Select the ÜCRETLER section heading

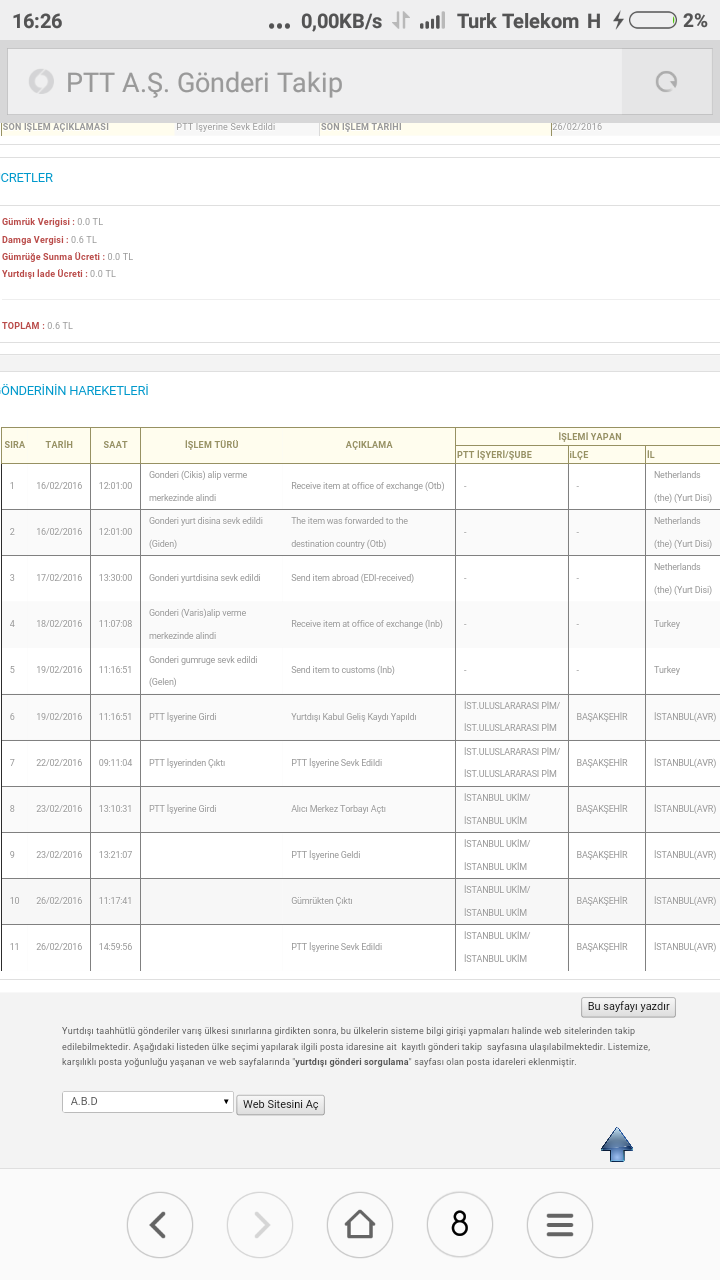click(x=27, y=178)
